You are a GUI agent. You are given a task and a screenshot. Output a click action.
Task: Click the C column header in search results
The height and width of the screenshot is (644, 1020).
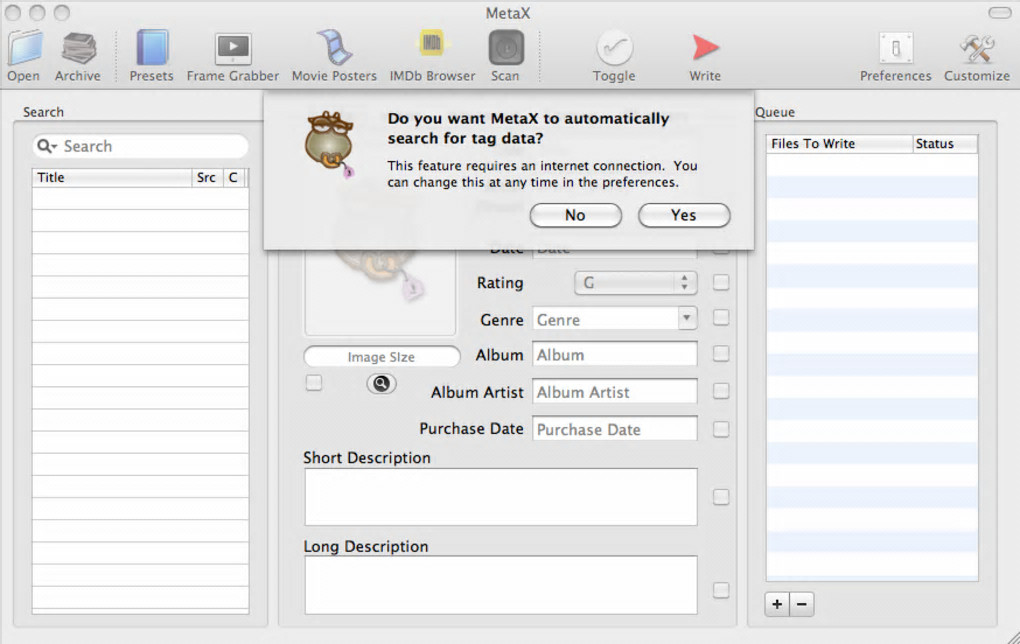233,178
